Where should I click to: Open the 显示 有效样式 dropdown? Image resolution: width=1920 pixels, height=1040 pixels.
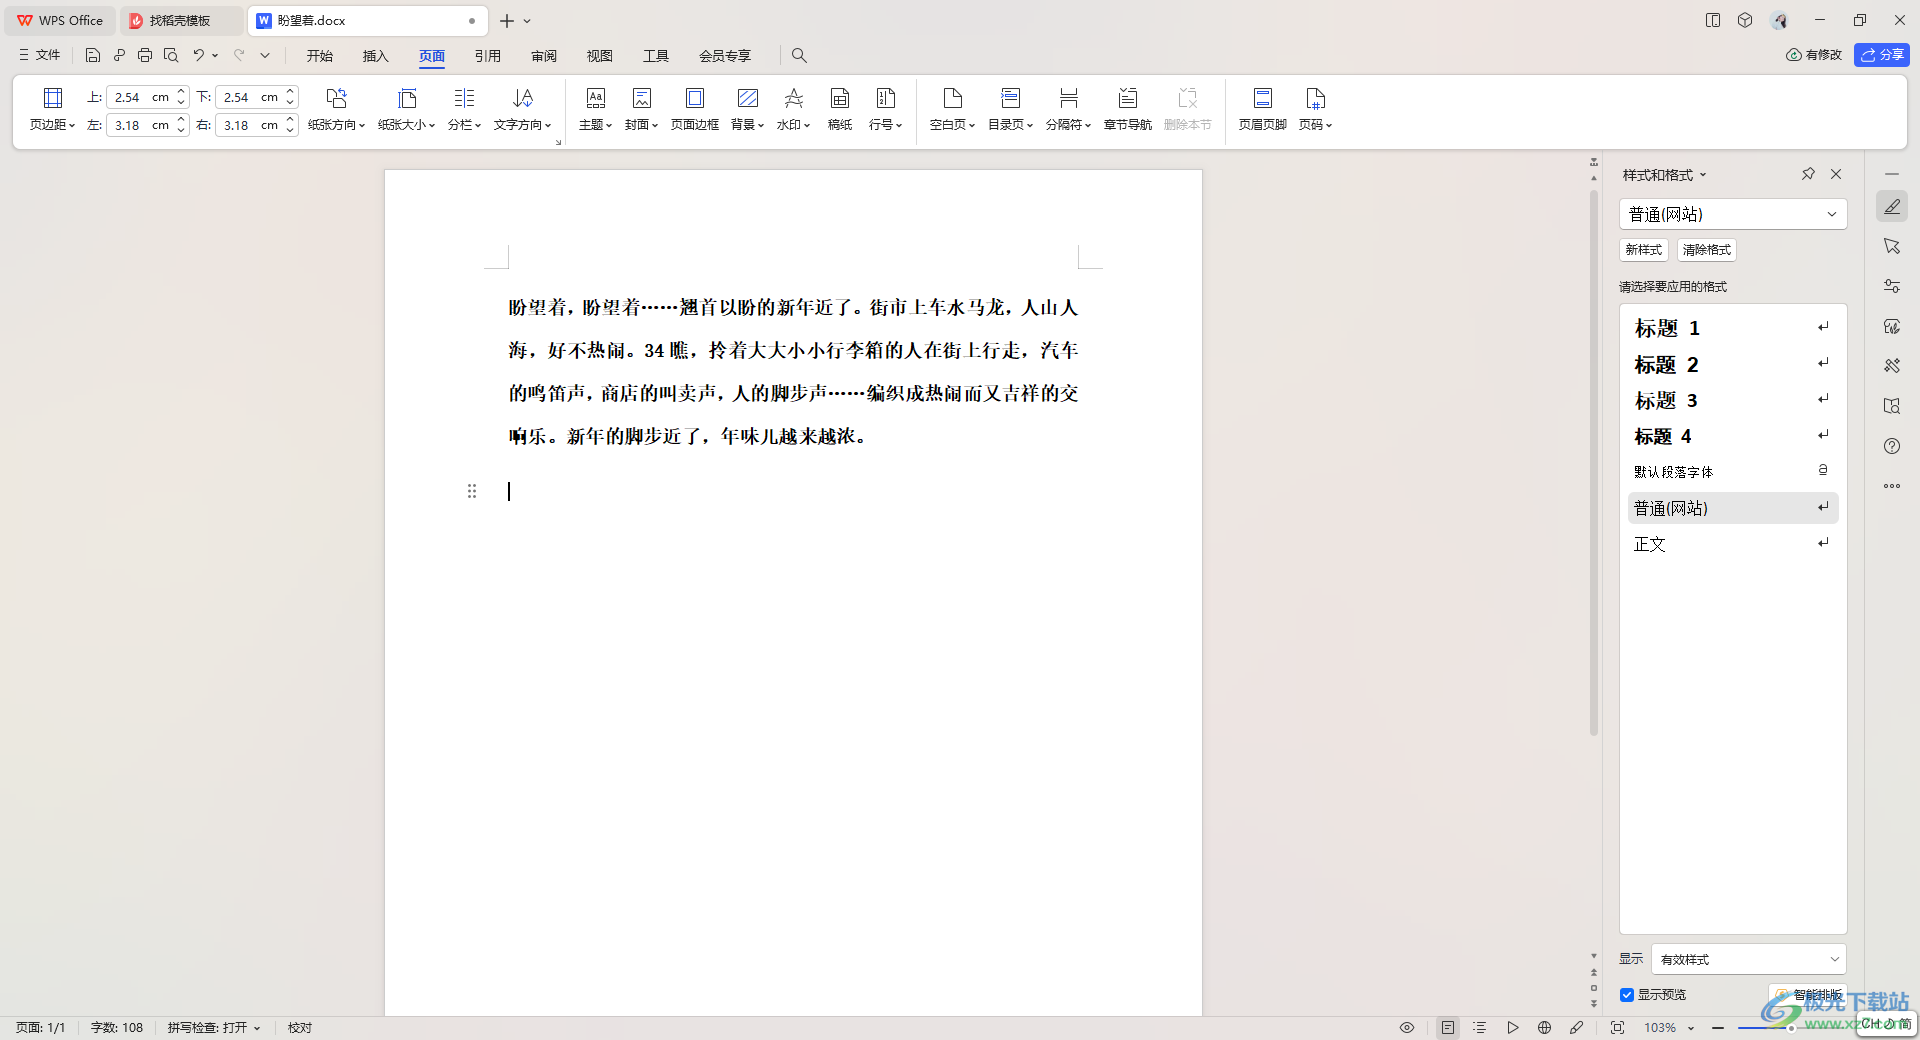(x=1748, y=959)
